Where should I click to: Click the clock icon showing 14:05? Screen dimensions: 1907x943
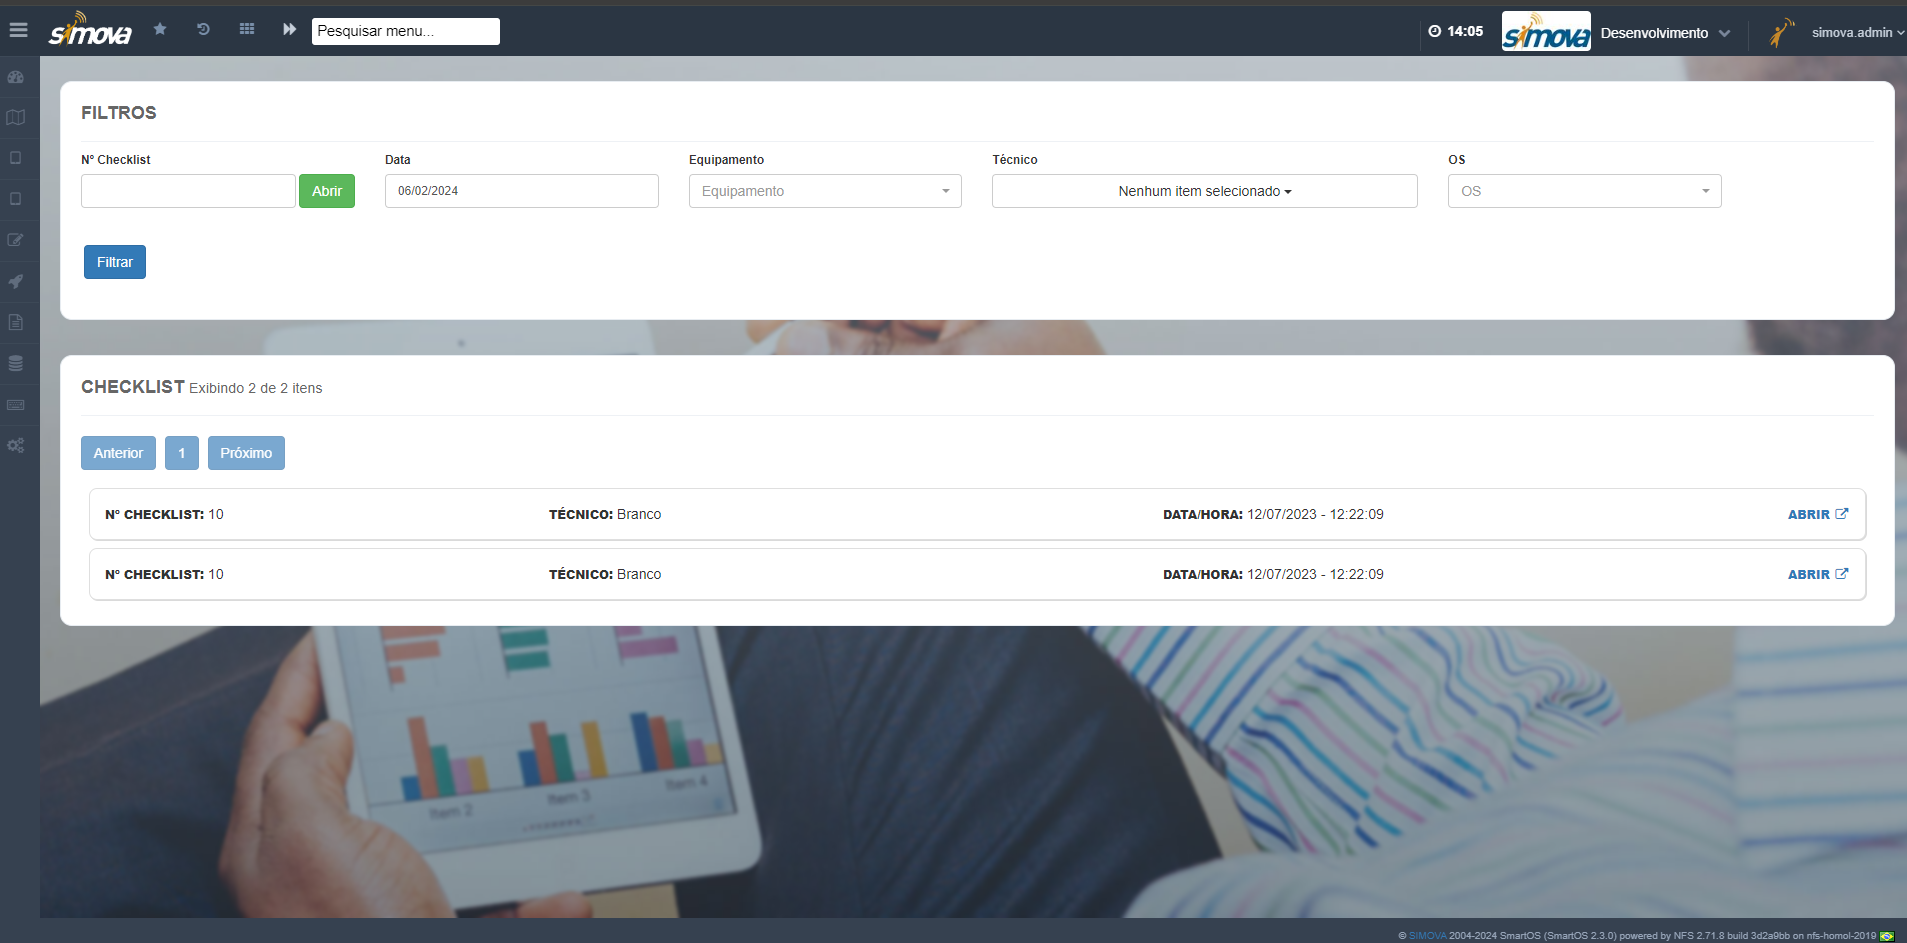click(x=1435, y=31)
